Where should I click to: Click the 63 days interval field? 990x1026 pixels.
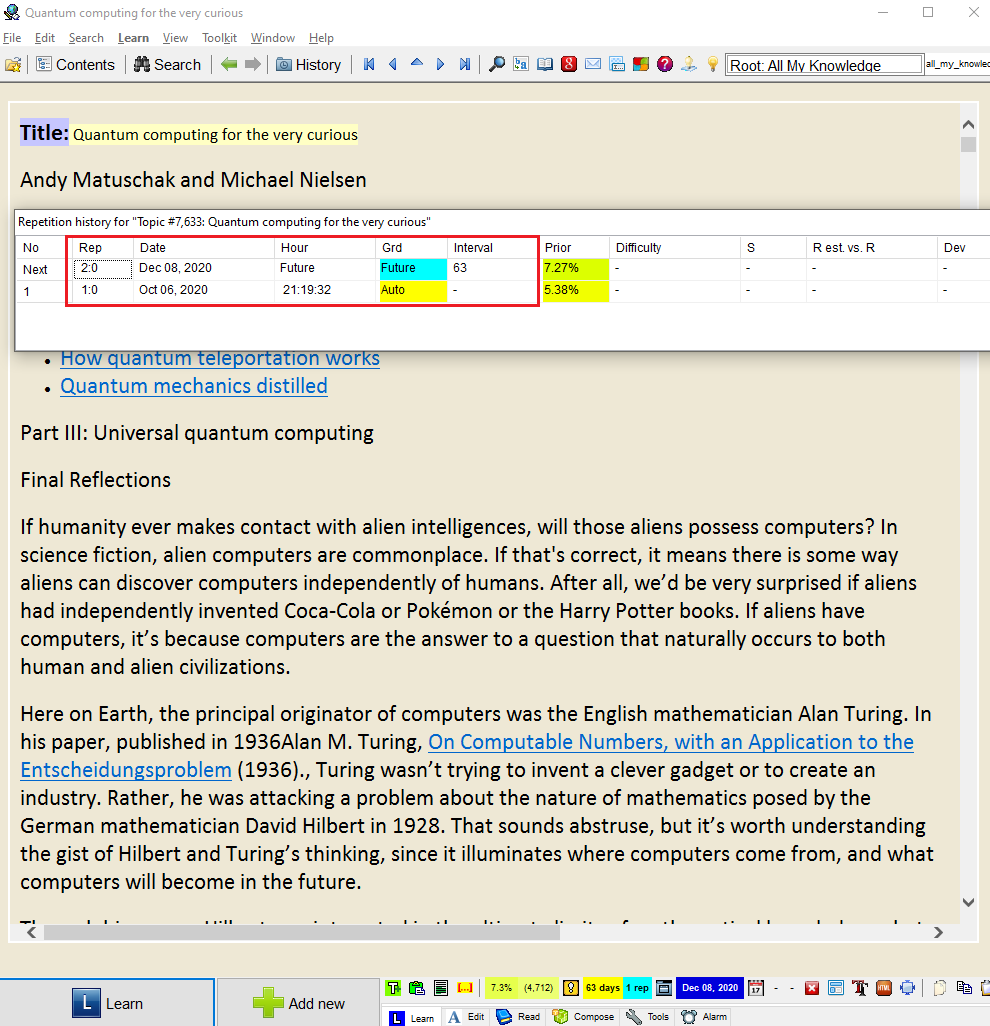pyautogui.click(x=602, y=988)
